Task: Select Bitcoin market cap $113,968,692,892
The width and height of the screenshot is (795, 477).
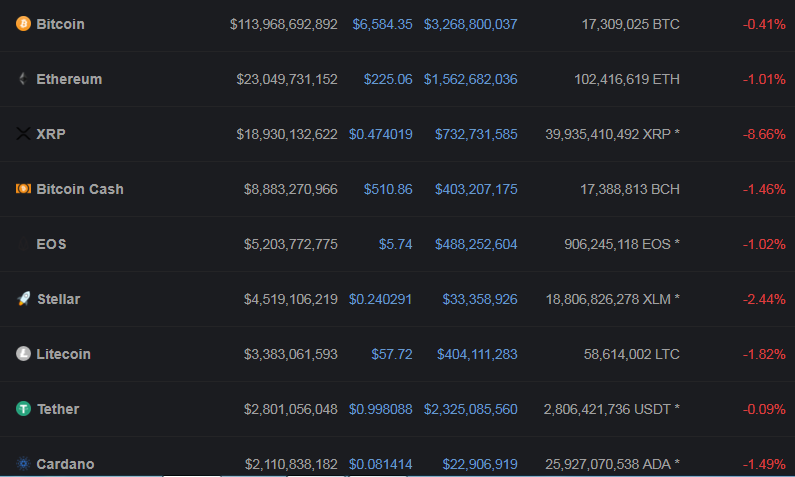Action: 283,24
